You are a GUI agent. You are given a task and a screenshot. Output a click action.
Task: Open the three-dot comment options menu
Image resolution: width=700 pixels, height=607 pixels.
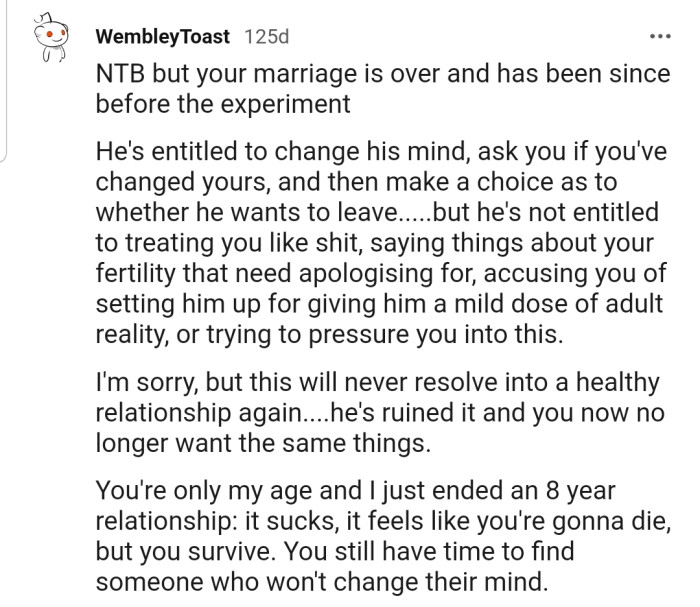[x=660, y=38]
